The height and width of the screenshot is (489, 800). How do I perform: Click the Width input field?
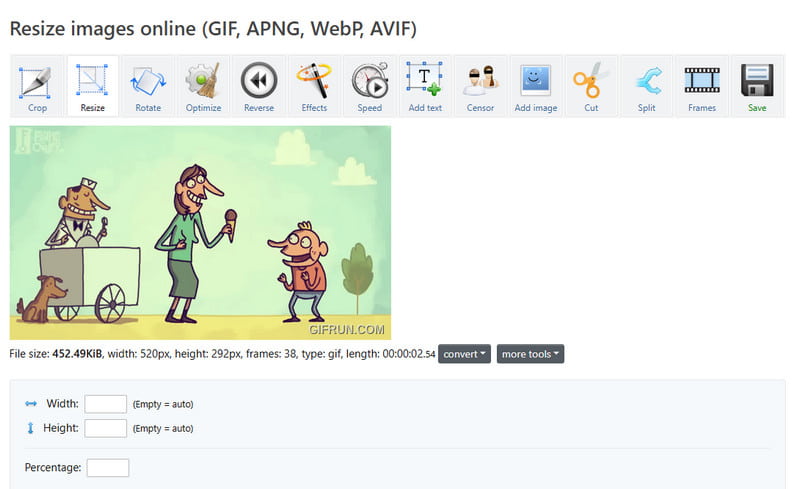[105, 404]
